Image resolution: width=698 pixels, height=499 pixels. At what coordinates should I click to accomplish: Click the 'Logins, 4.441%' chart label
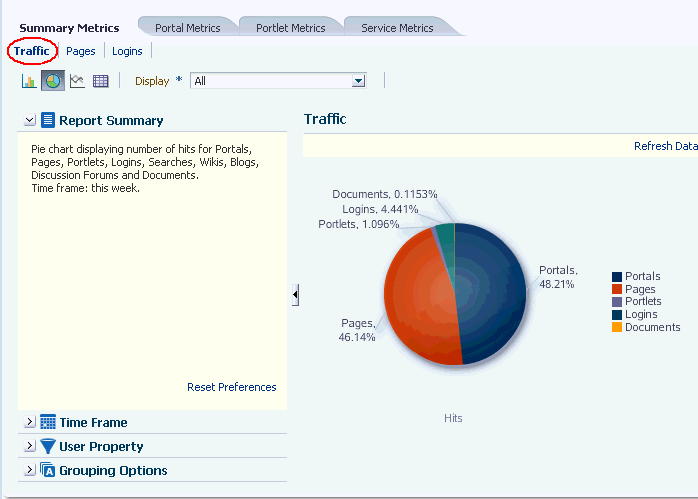tap(380, 209)
